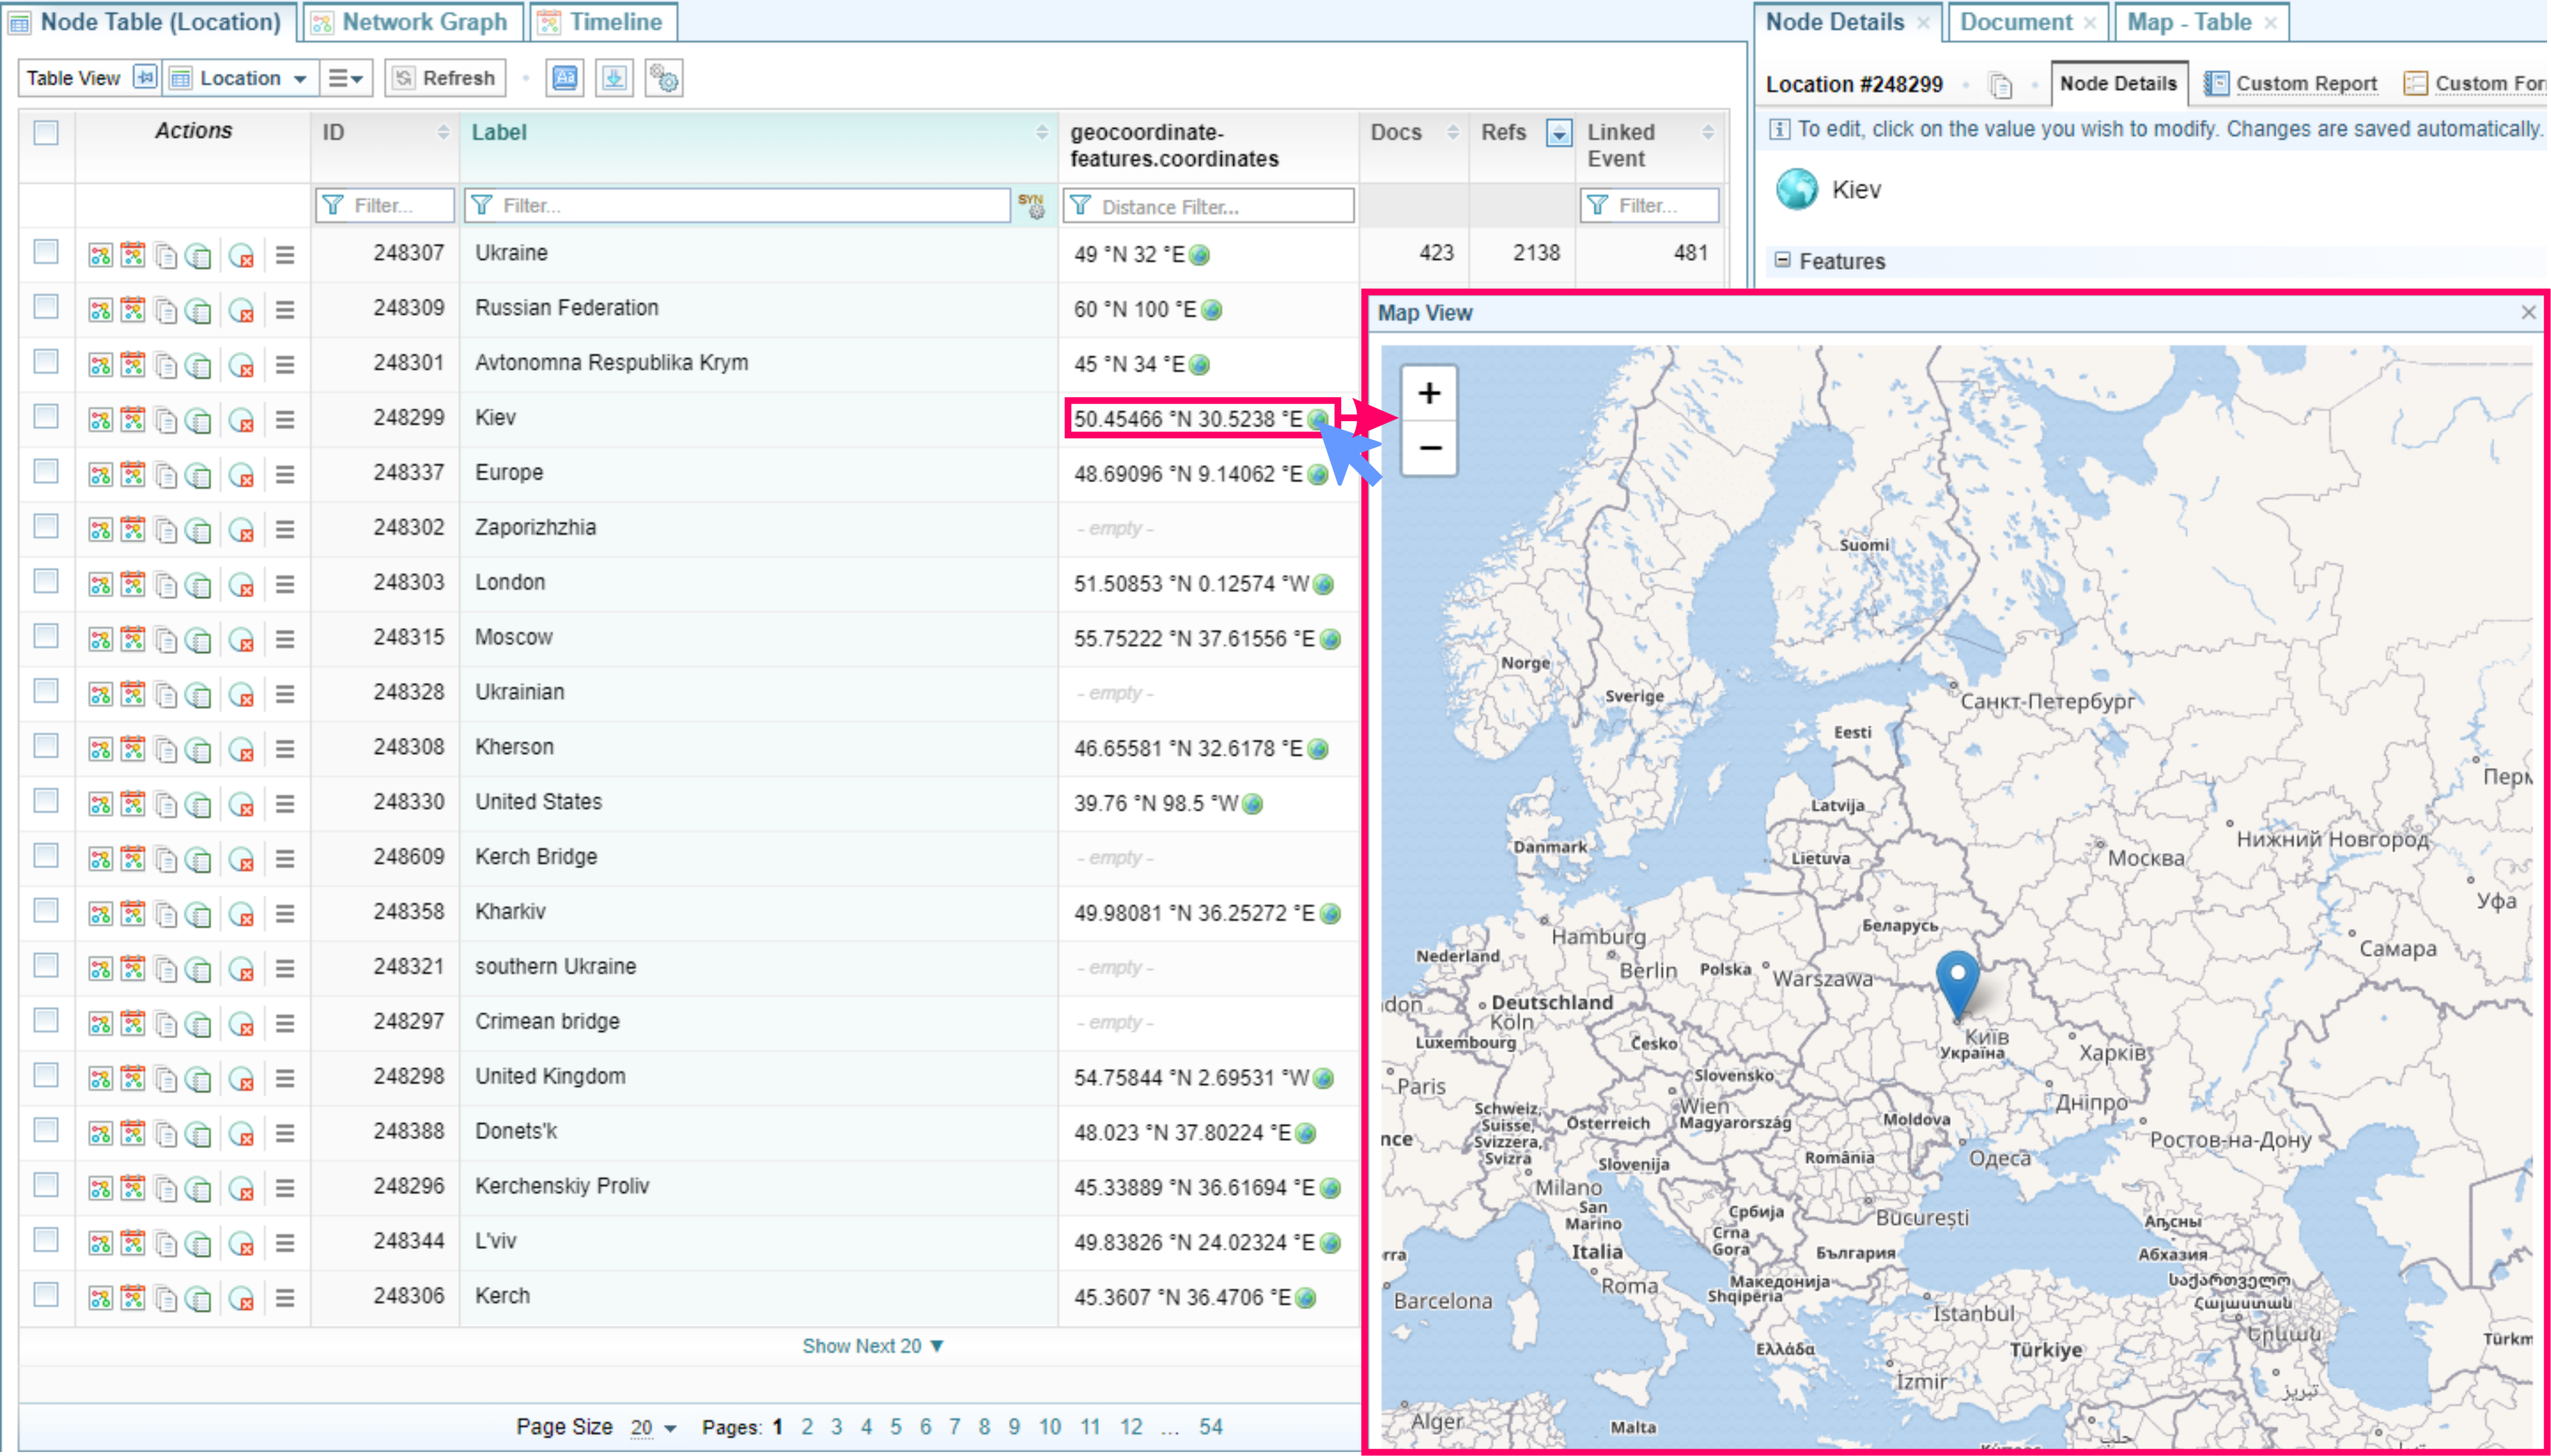Collapse the Features section
This screenshot has width=2551, height=1456.
[x=1782, y=261]
